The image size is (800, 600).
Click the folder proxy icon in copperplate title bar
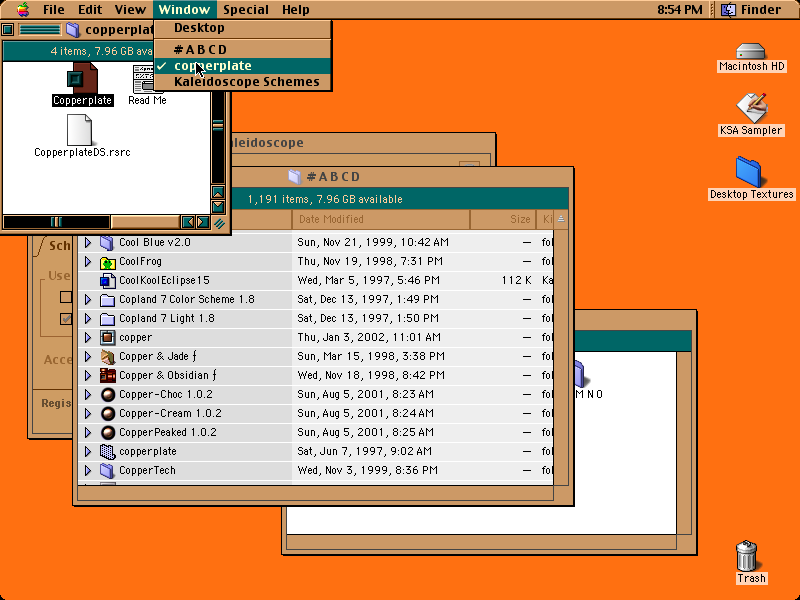point(73,30)
